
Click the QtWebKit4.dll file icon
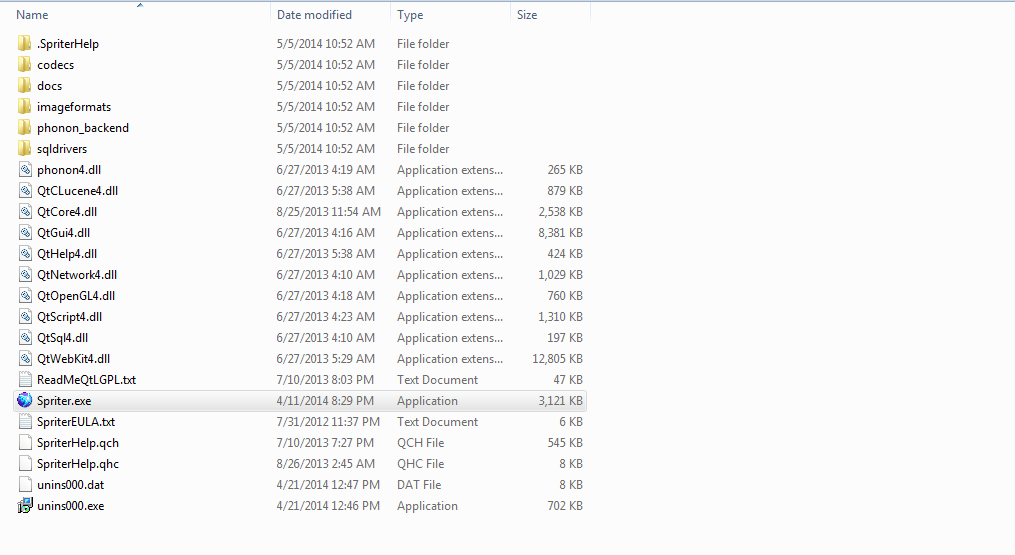pyautogui.click(x=25, y=359)
